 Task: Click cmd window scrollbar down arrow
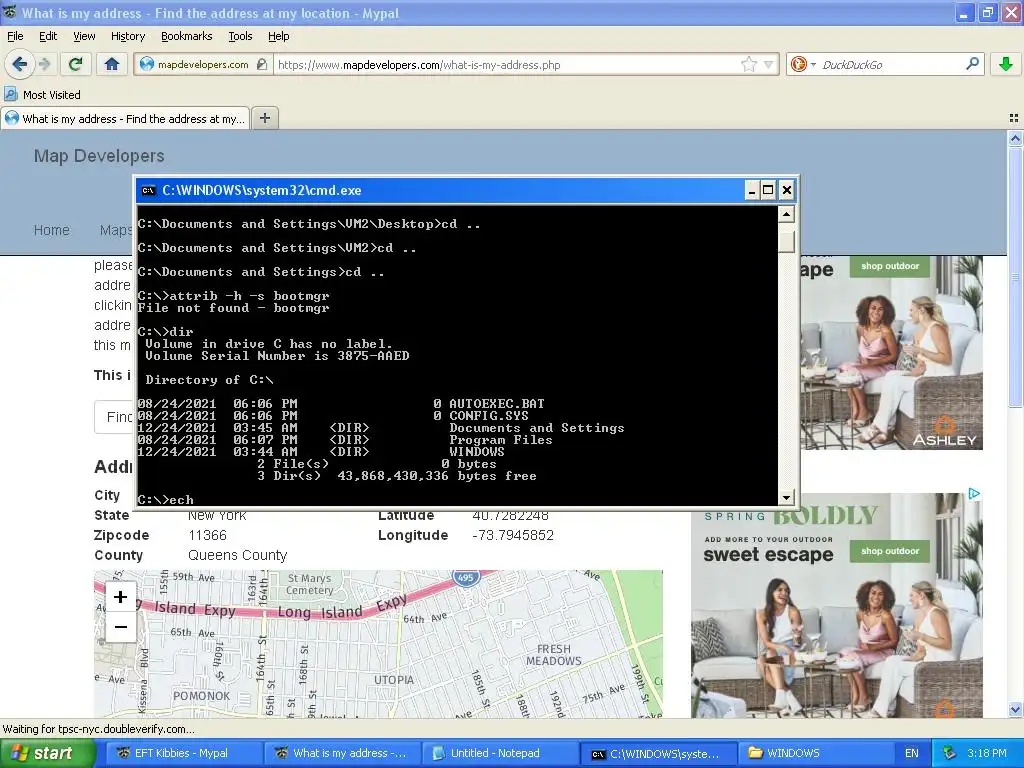[786, 498]
